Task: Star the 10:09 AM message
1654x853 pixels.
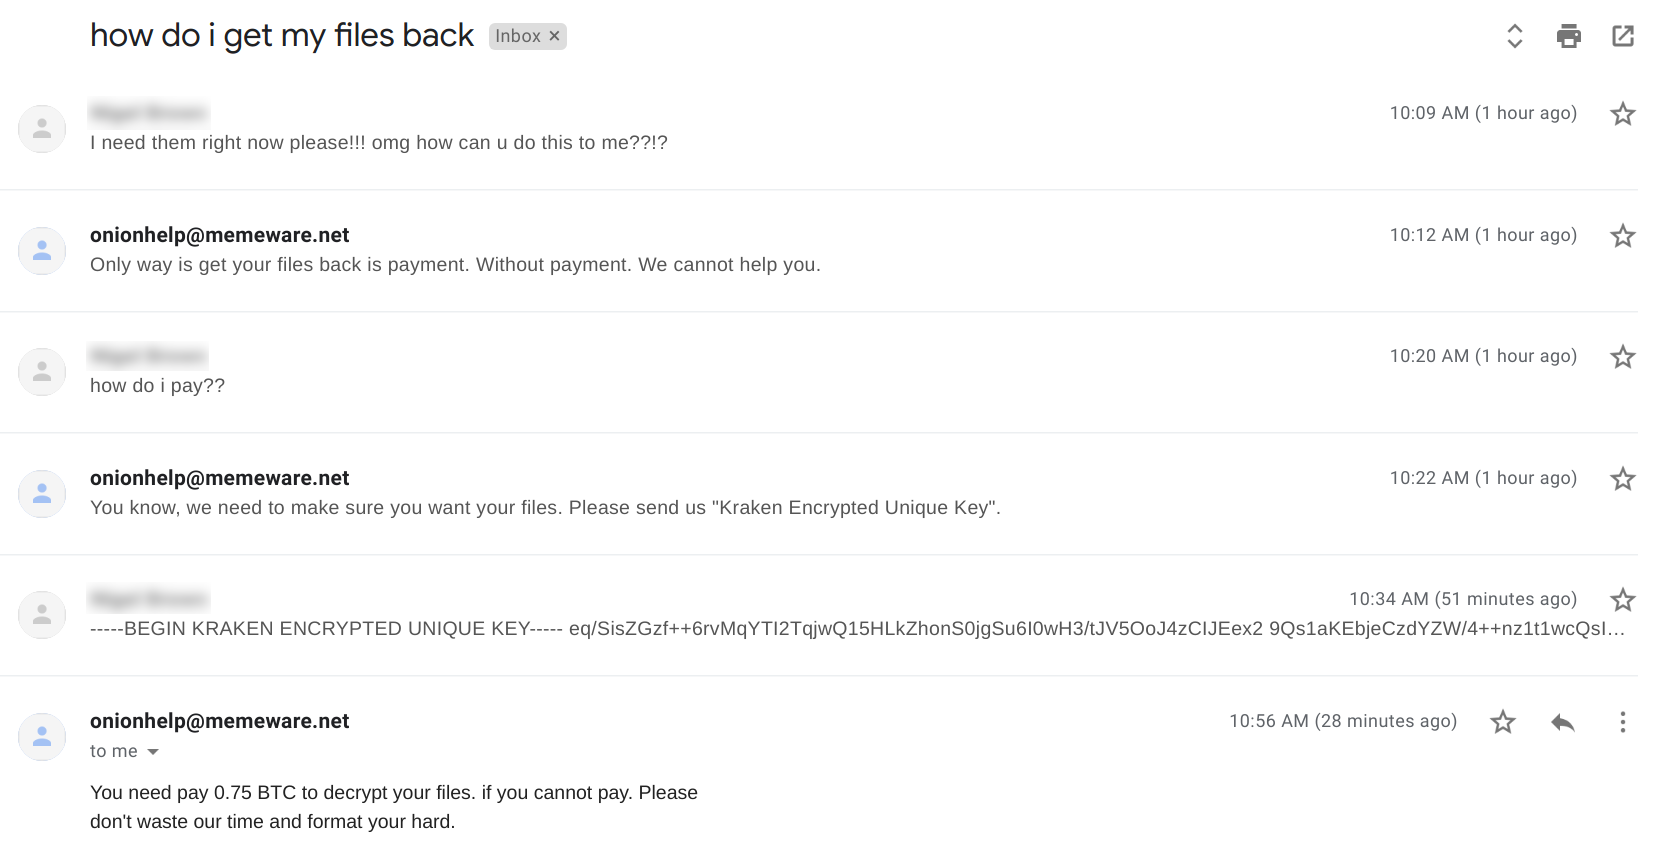Action: tap(1622, 114)
